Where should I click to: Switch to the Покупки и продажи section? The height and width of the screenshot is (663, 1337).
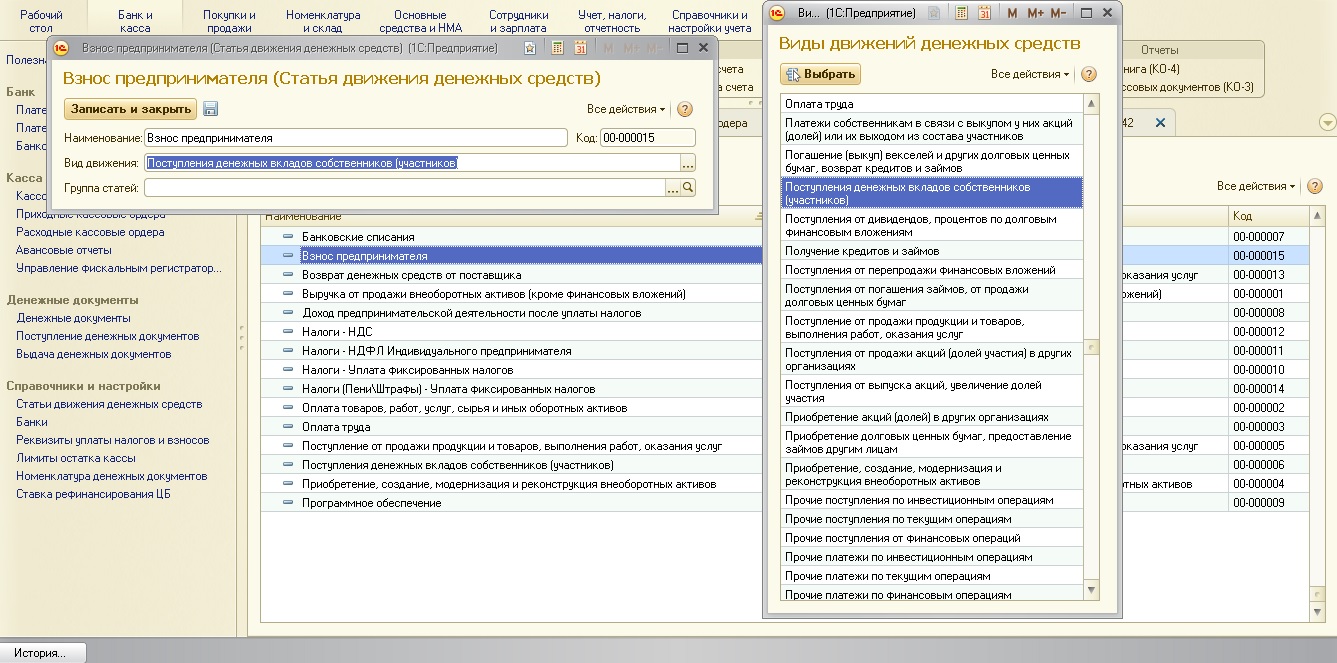[229, 22]
